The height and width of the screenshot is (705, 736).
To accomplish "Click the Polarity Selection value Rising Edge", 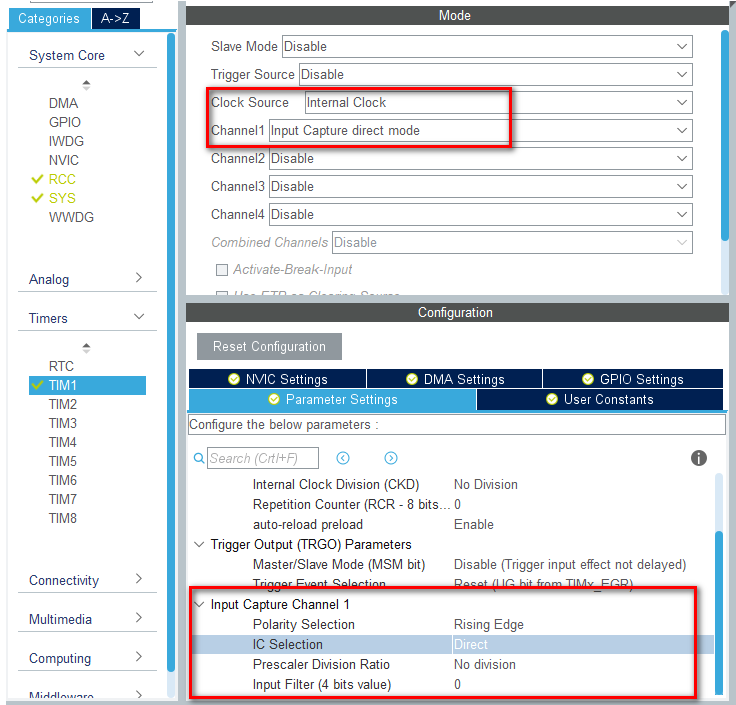I will 489,625.
